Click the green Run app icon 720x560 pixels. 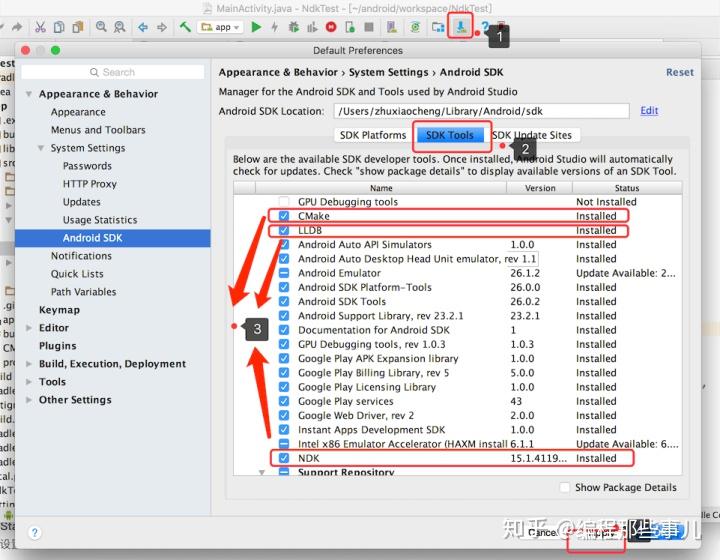click(x=256, y=27)
